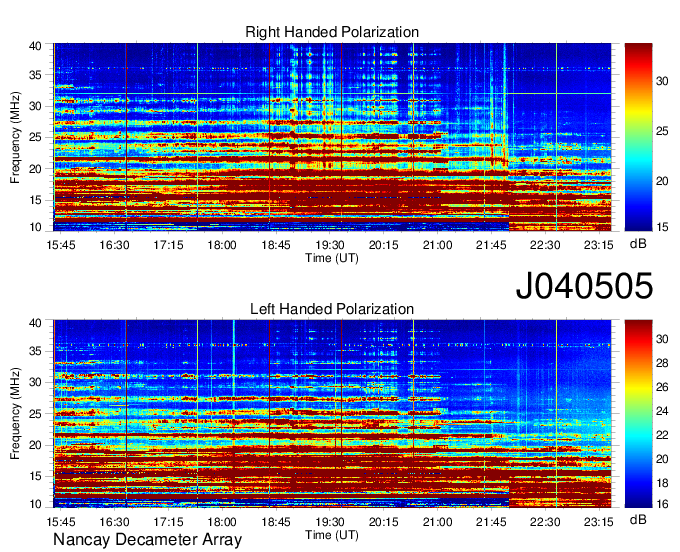This screenshot has height=552, width=680.
Task: Click "17:15" time tick on Right Handed plot
Action: [168, 245]
